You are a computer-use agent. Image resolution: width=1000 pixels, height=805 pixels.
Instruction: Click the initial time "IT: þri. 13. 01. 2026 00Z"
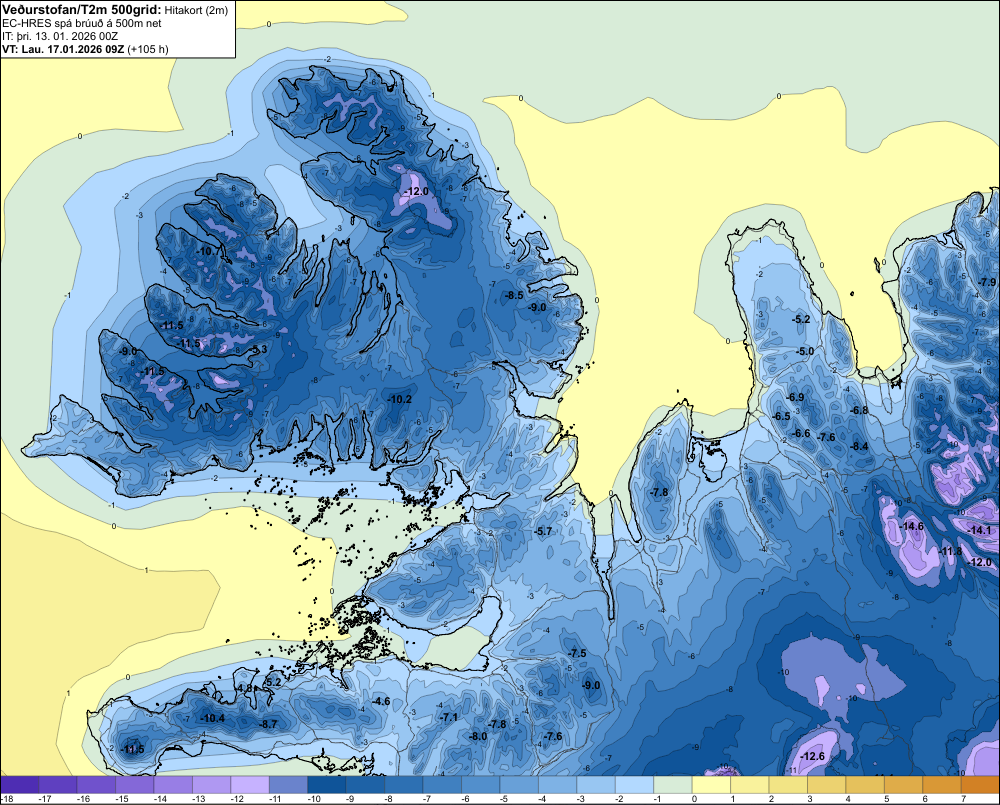[x=60, y=36]
